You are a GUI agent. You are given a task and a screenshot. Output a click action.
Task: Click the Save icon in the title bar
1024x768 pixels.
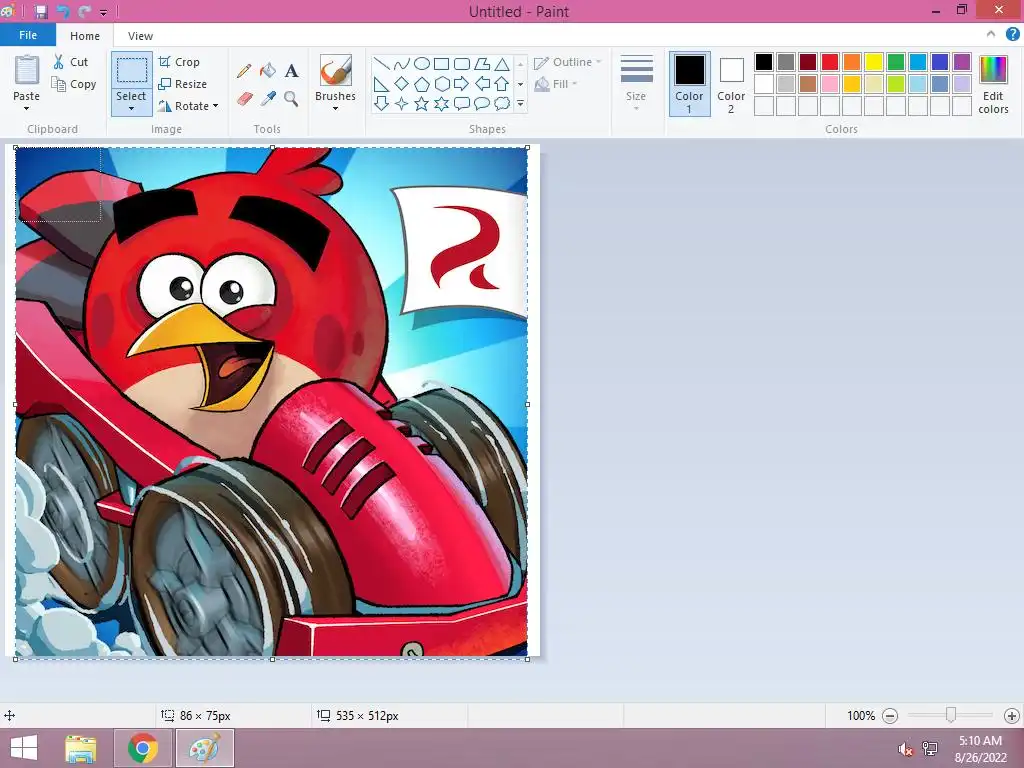tap(41, 12)
